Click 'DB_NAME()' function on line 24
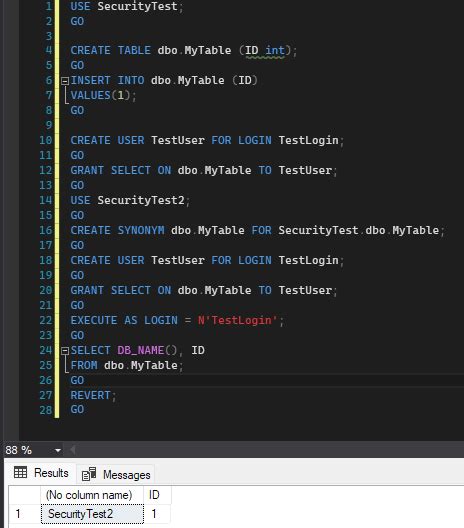 point(147,351)
